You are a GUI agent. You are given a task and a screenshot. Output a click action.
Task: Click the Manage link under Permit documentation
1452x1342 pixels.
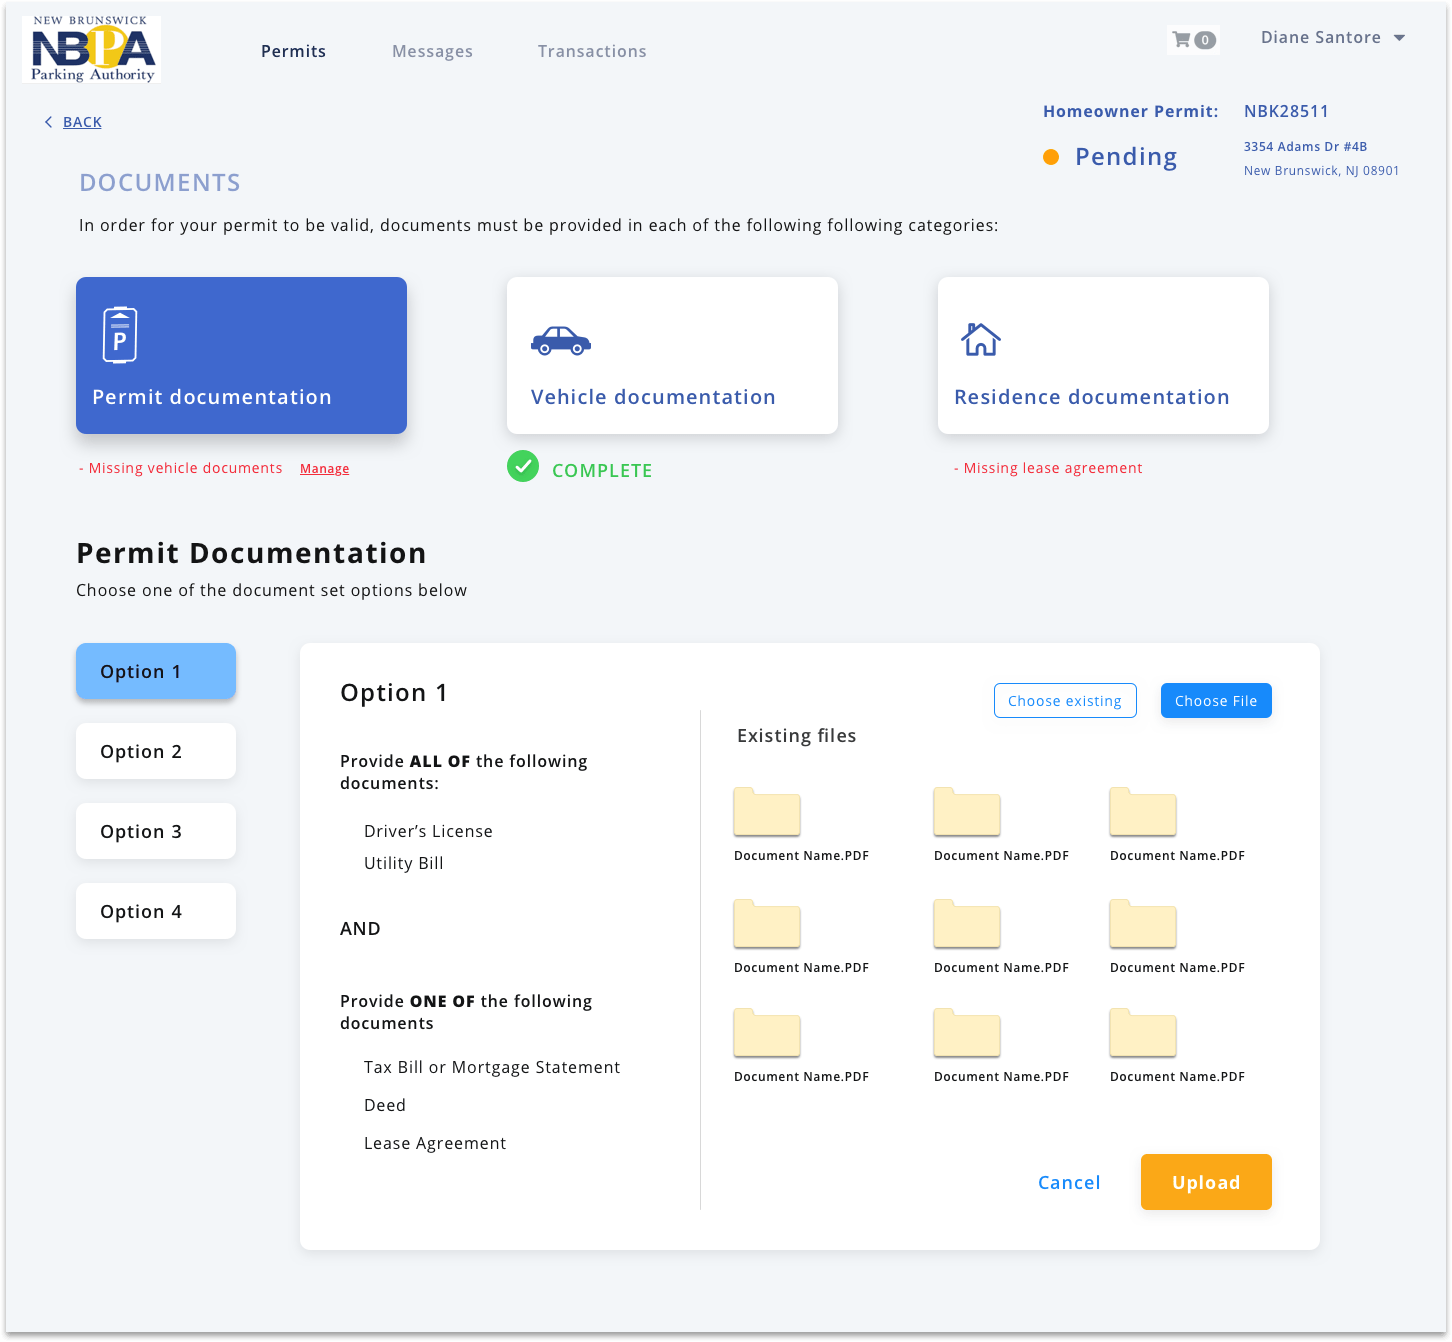[x=324, y=468]
